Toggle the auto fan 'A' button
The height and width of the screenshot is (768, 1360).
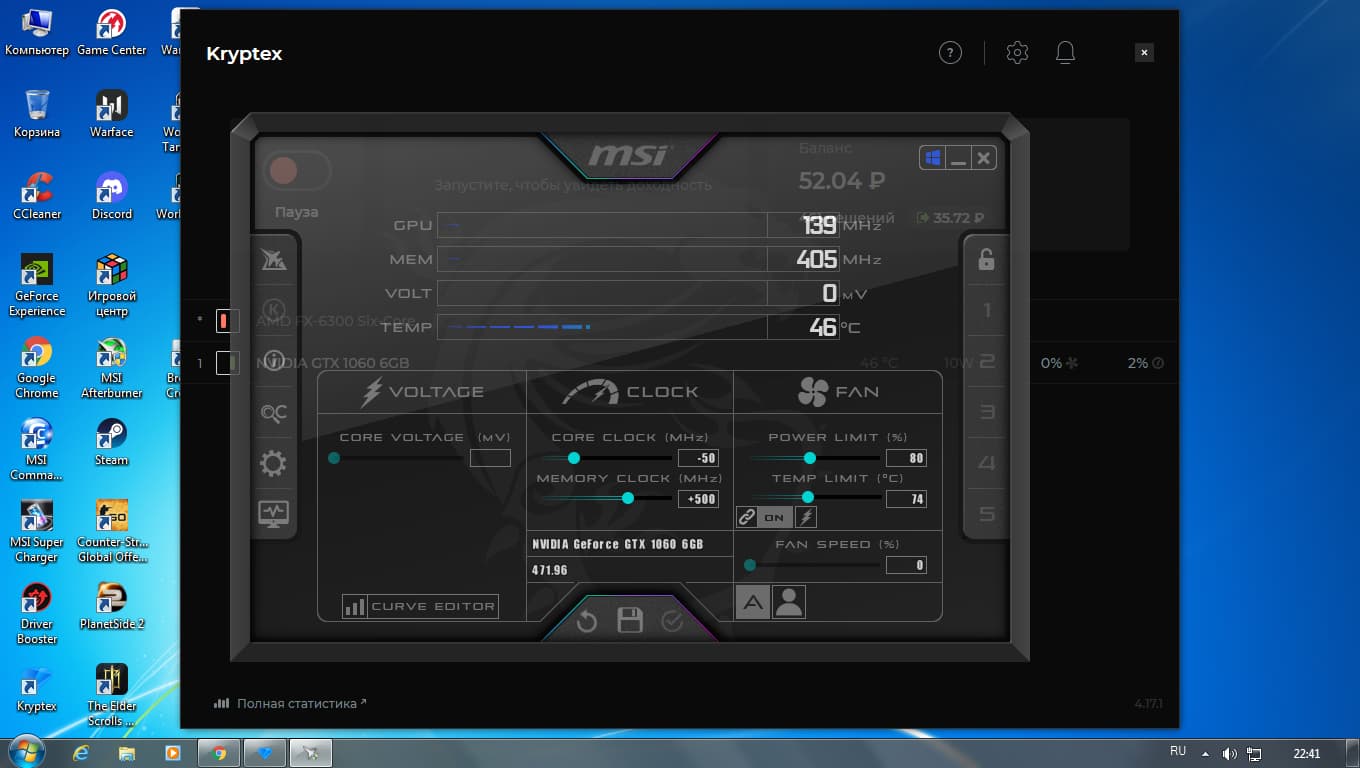(753, 601)
